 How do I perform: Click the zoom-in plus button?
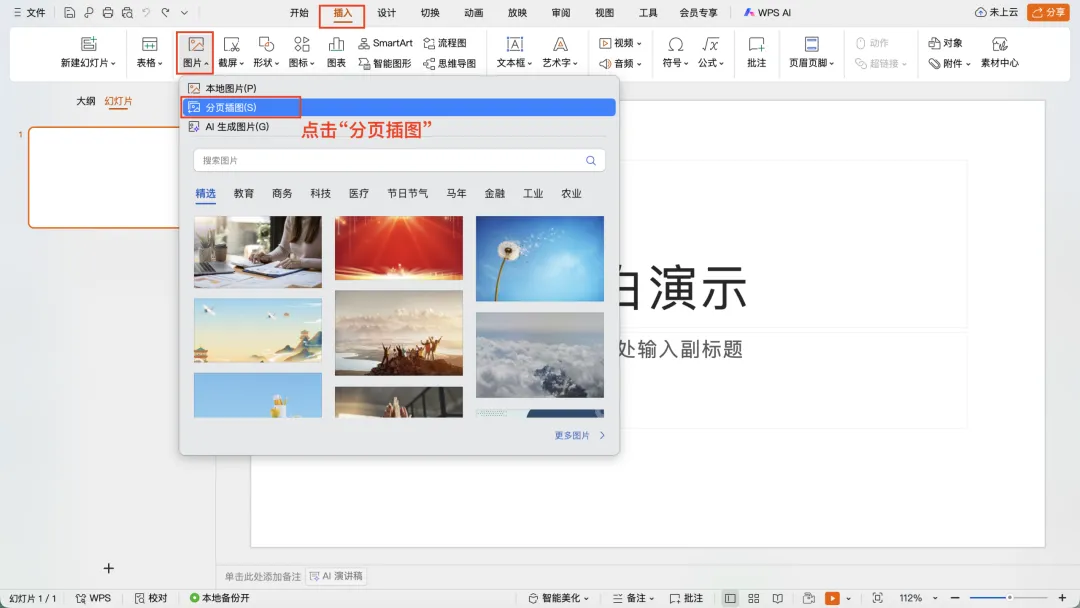tap(1062, 598)
